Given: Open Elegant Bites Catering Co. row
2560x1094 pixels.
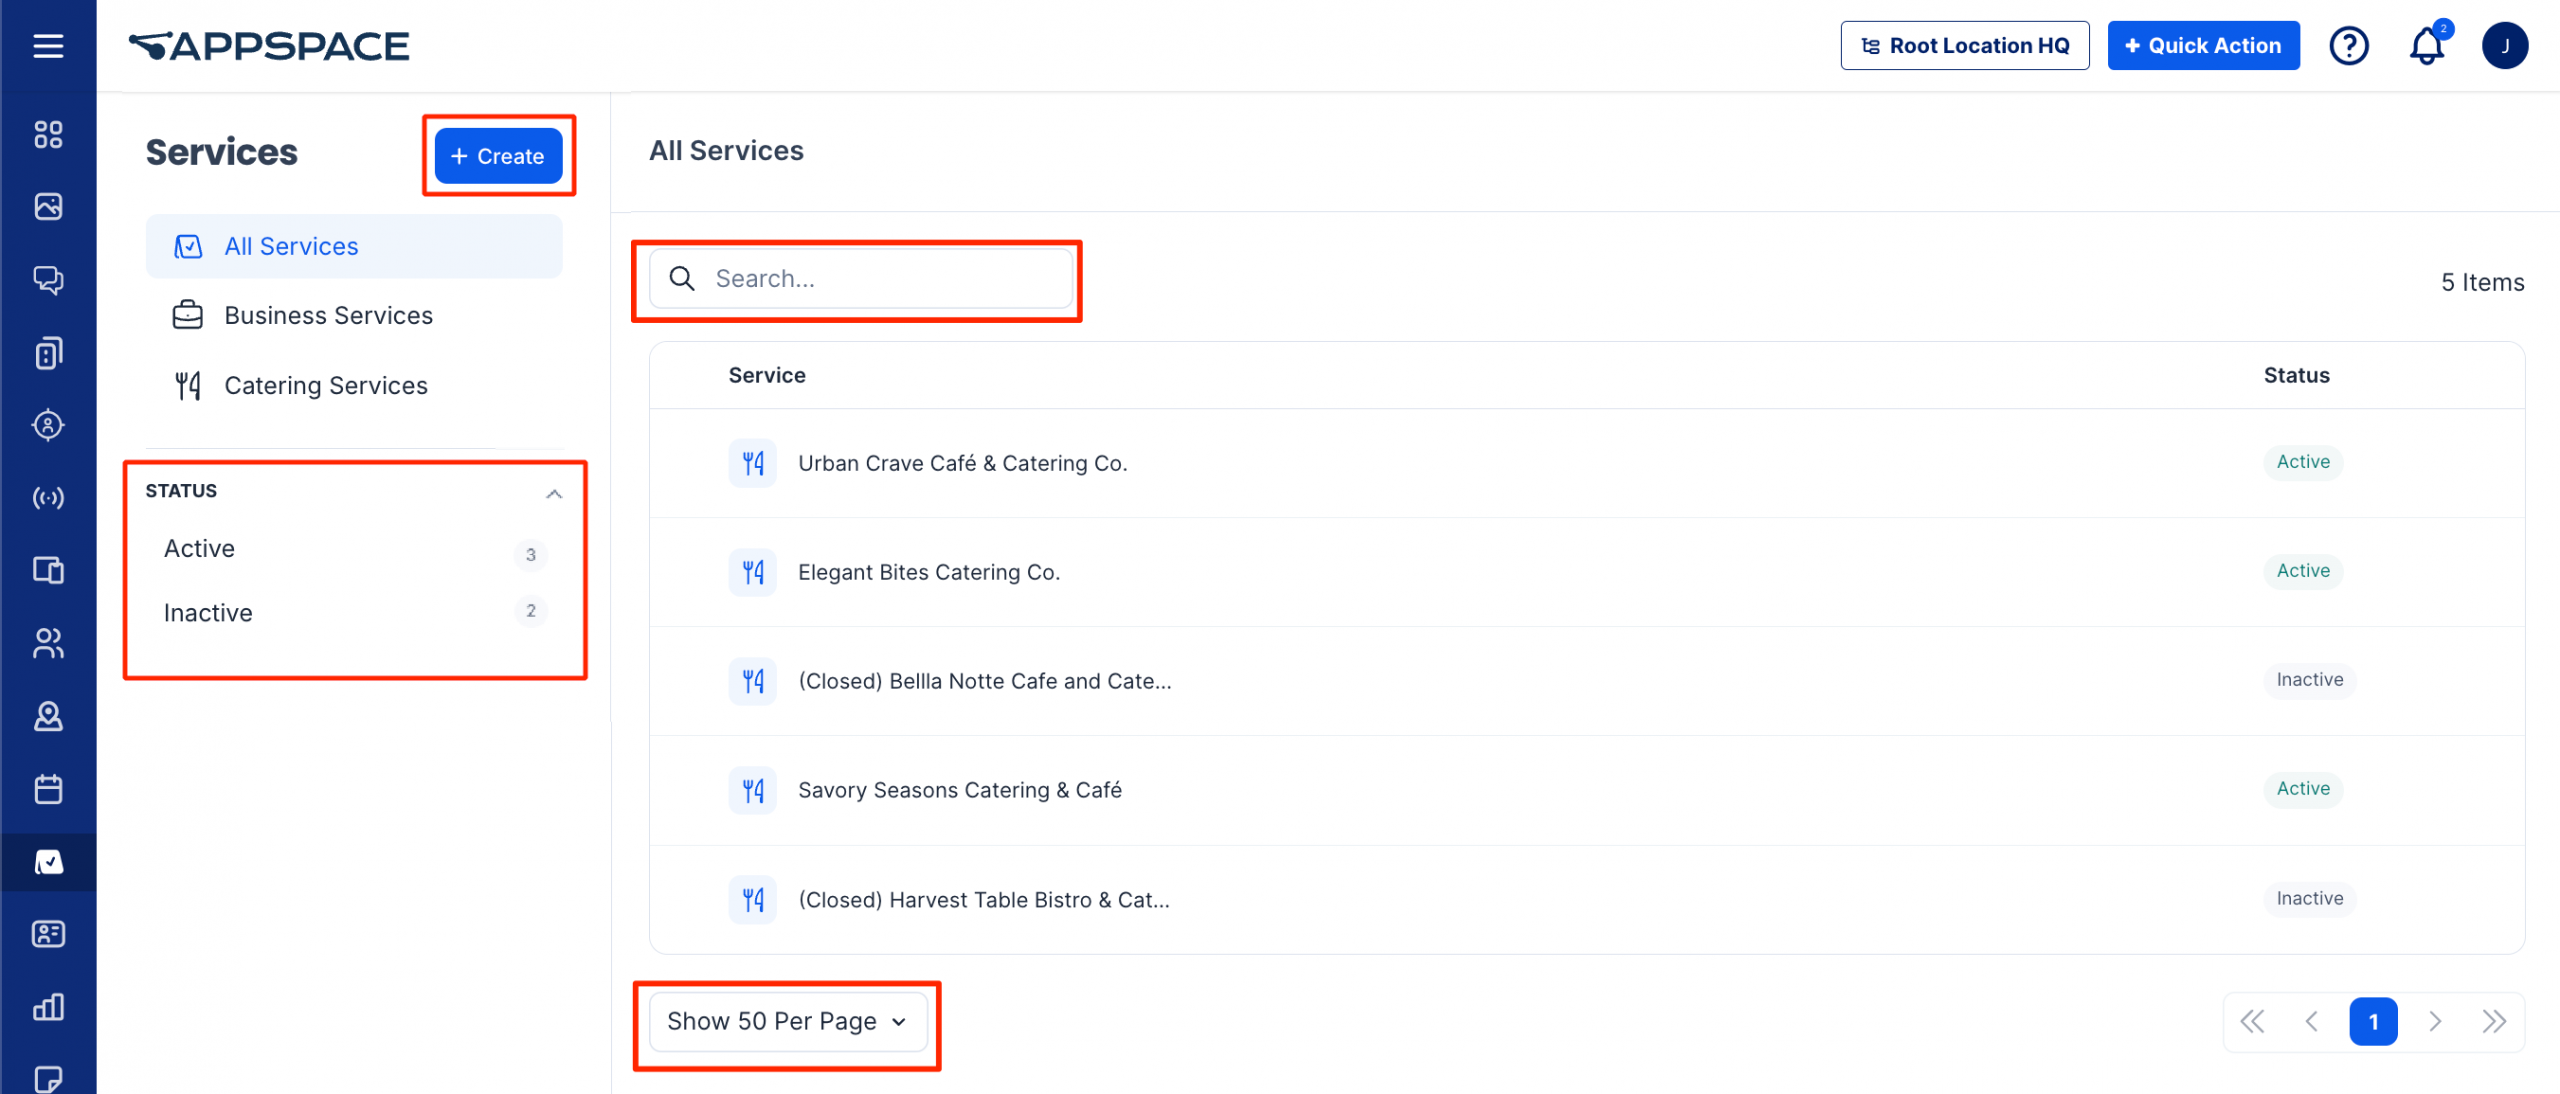Looking at the screenshot, I should click(1587, 572).
